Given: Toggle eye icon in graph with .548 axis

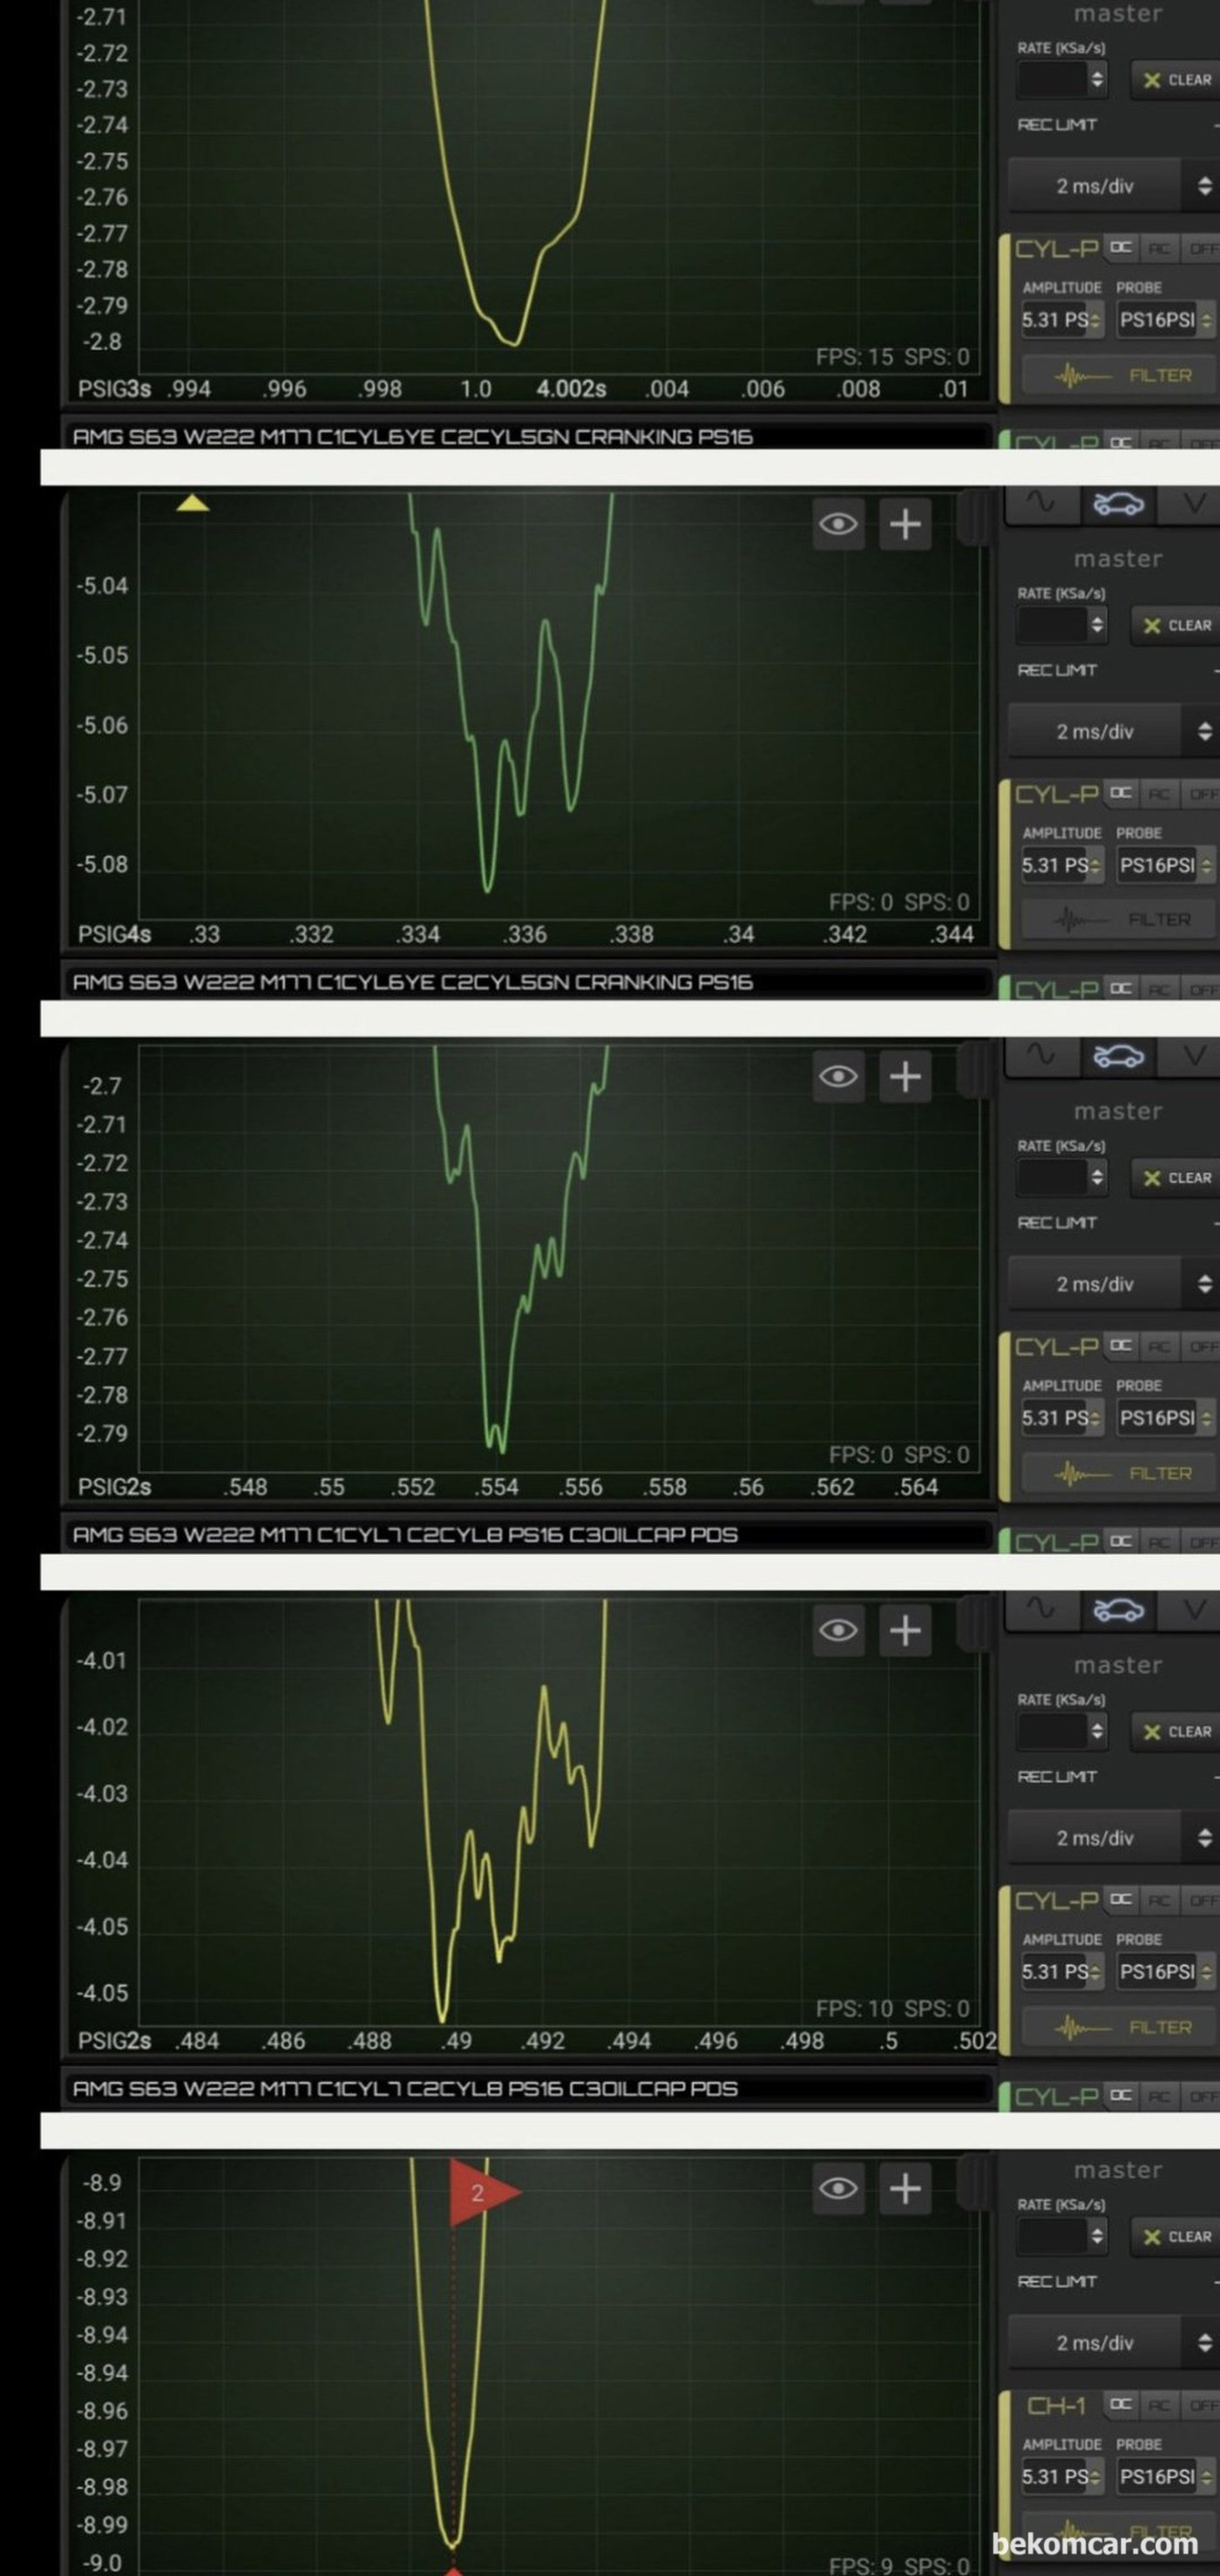Looking at the screenshot, I should [838, 1077].
